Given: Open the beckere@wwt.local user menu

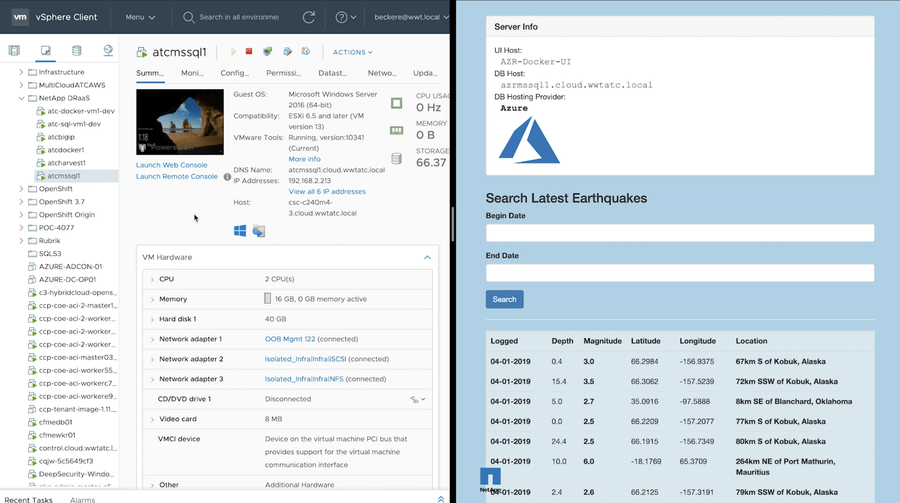Looking at the screenshot, I should tap(411, 17).
